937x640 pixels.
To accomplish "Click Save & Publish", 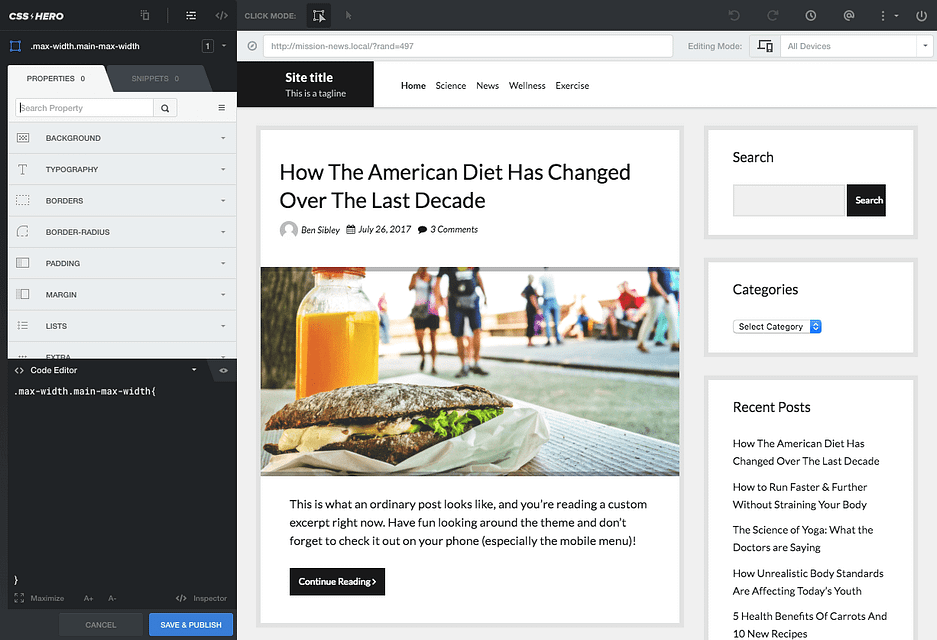I will tap(191, 625).
